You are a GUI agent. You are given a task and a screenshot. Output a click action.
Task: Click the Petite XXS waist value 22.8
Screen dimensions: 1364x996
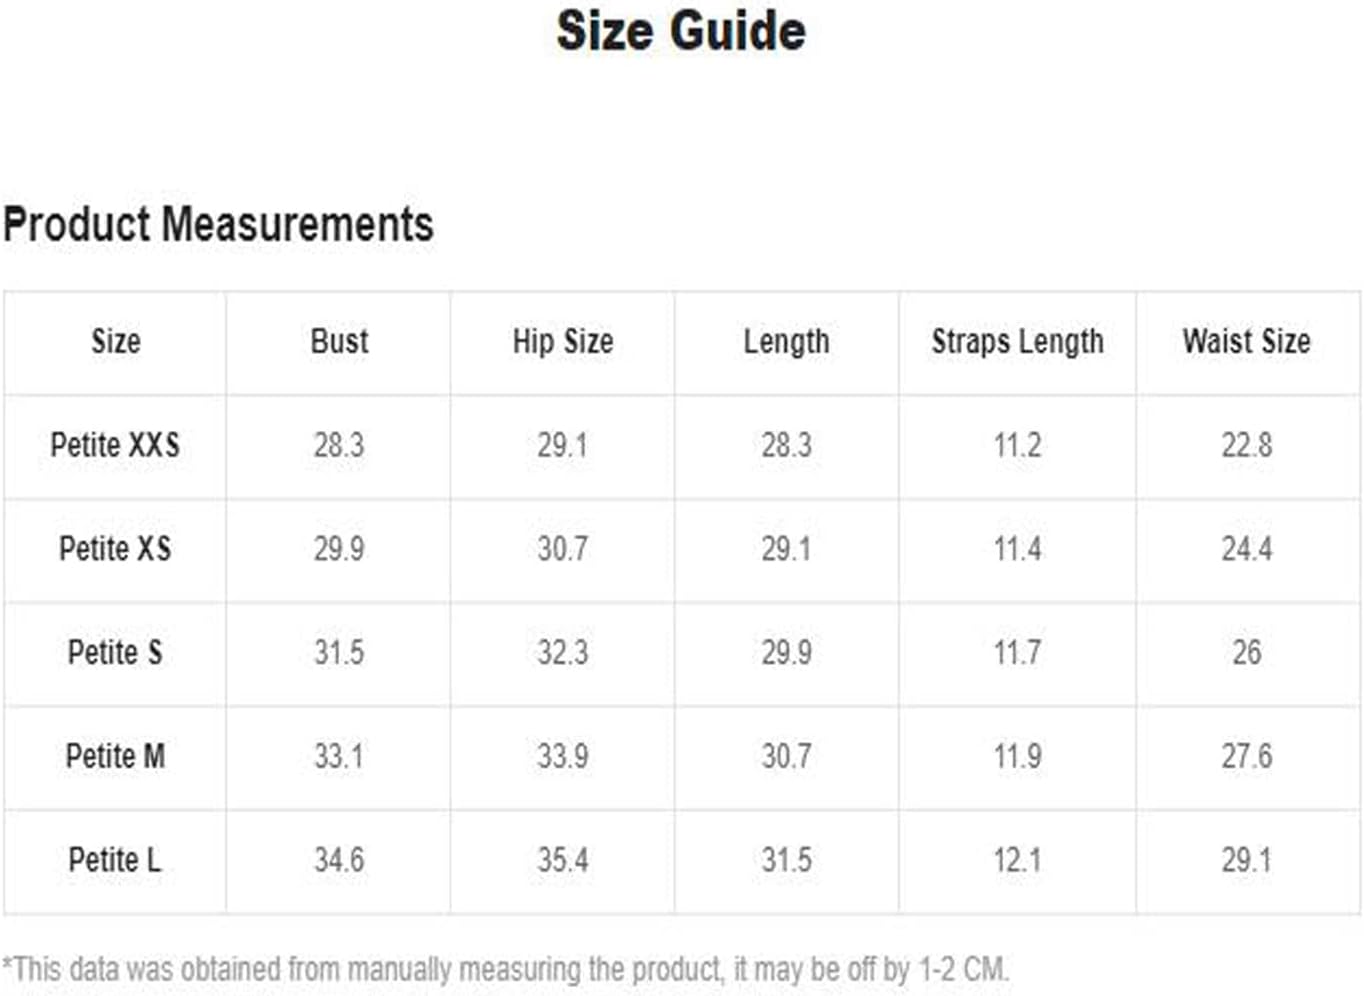pos(1246,445)
